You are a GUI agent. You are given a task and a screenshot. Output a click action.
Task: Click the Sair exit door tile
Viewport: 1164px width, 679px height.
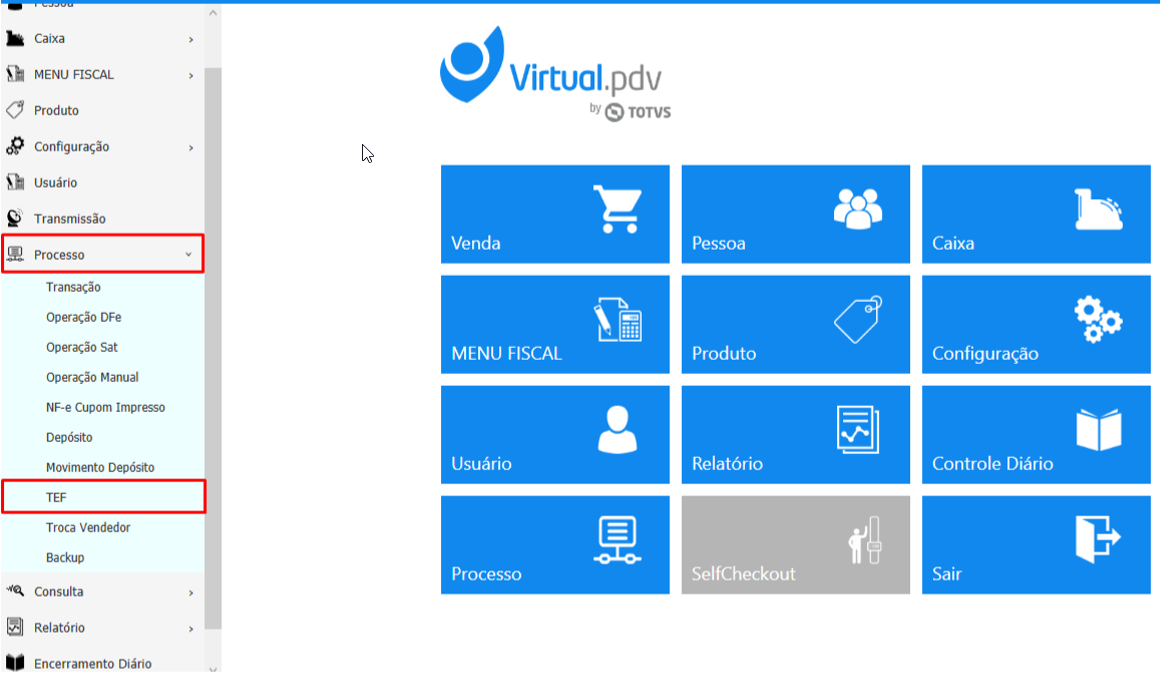point(1036,545)
